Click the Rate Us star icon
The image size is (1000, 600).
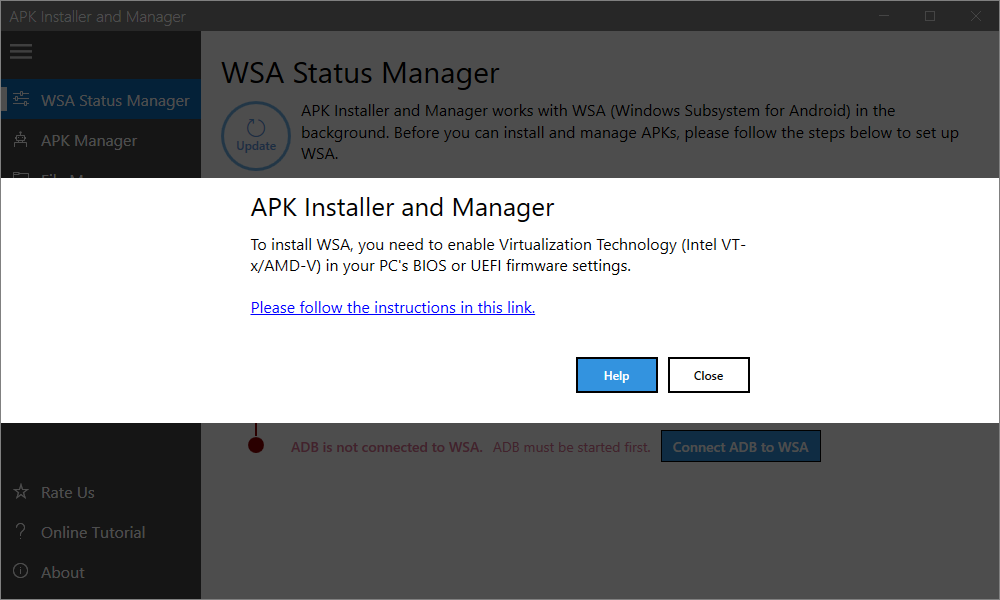[x=21, y=492]
